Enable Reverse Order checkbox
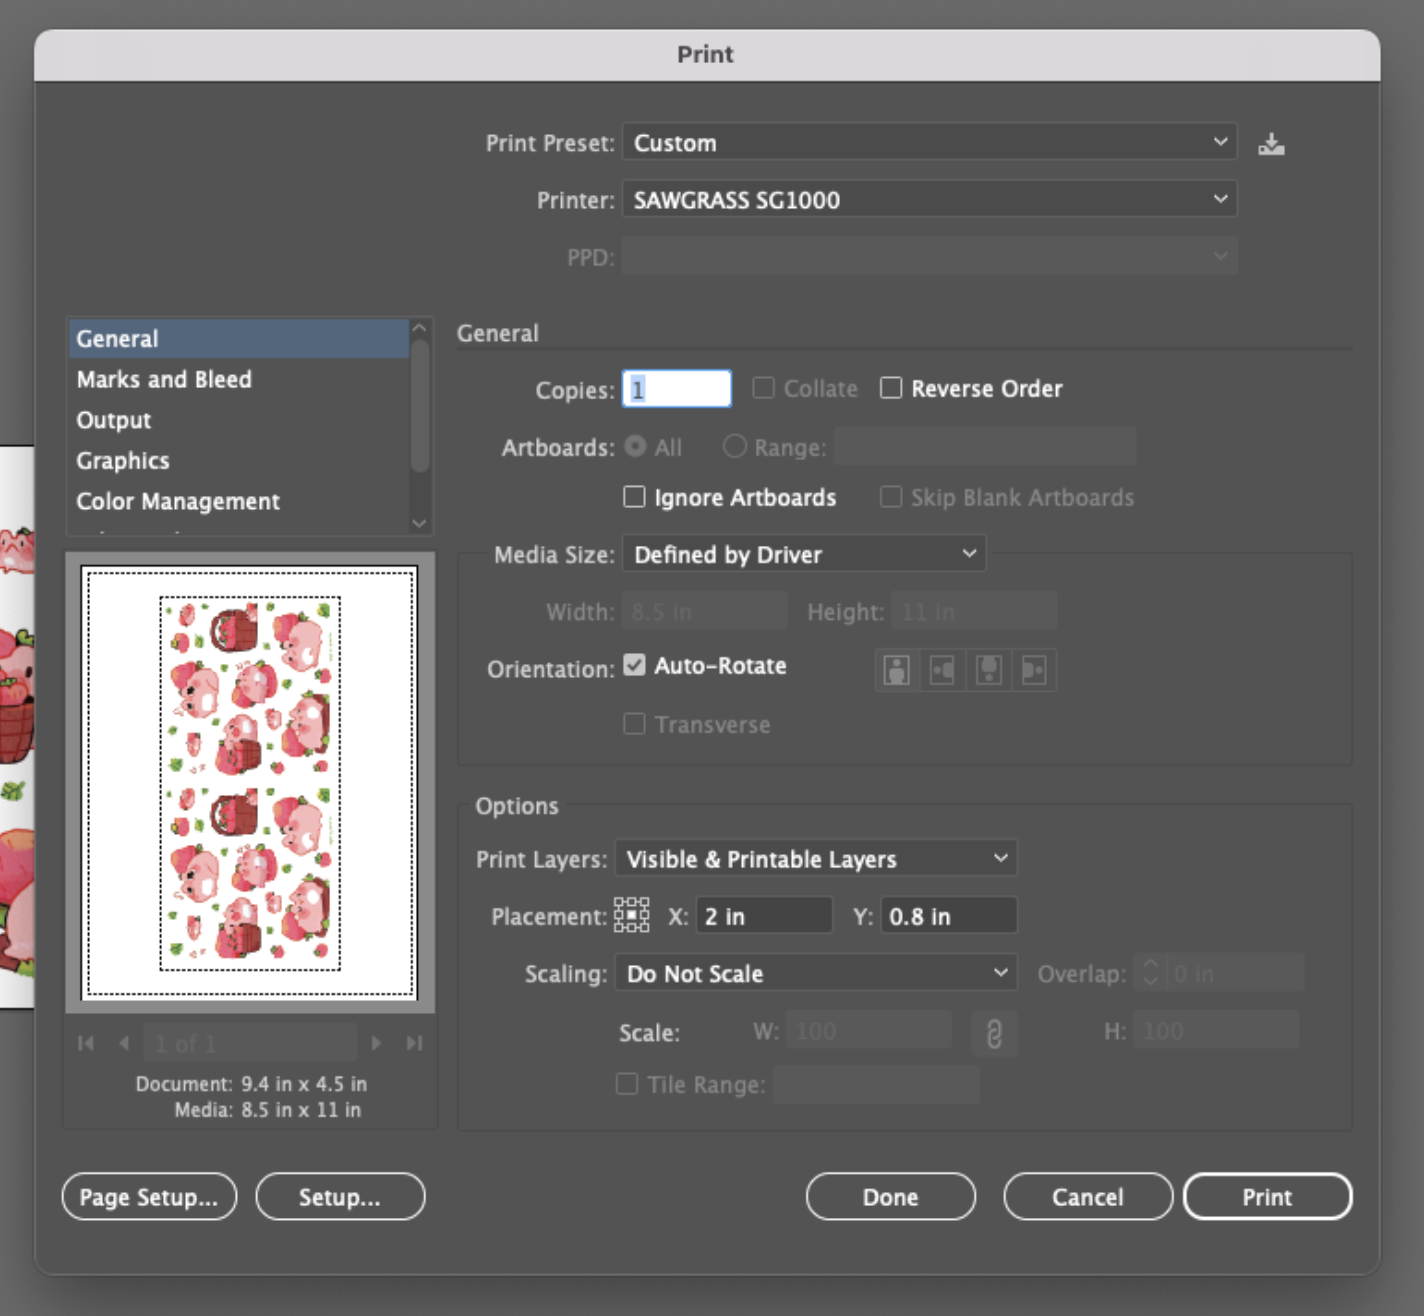This screenshot has width=1424, height=1316. tap(890, 388)
